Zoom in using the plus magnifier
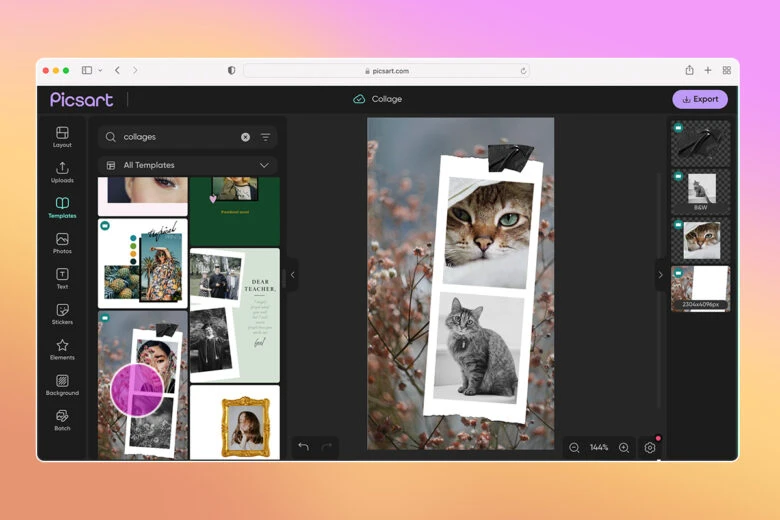Viewport: 780px width, 520px height. tap(624, 448)
